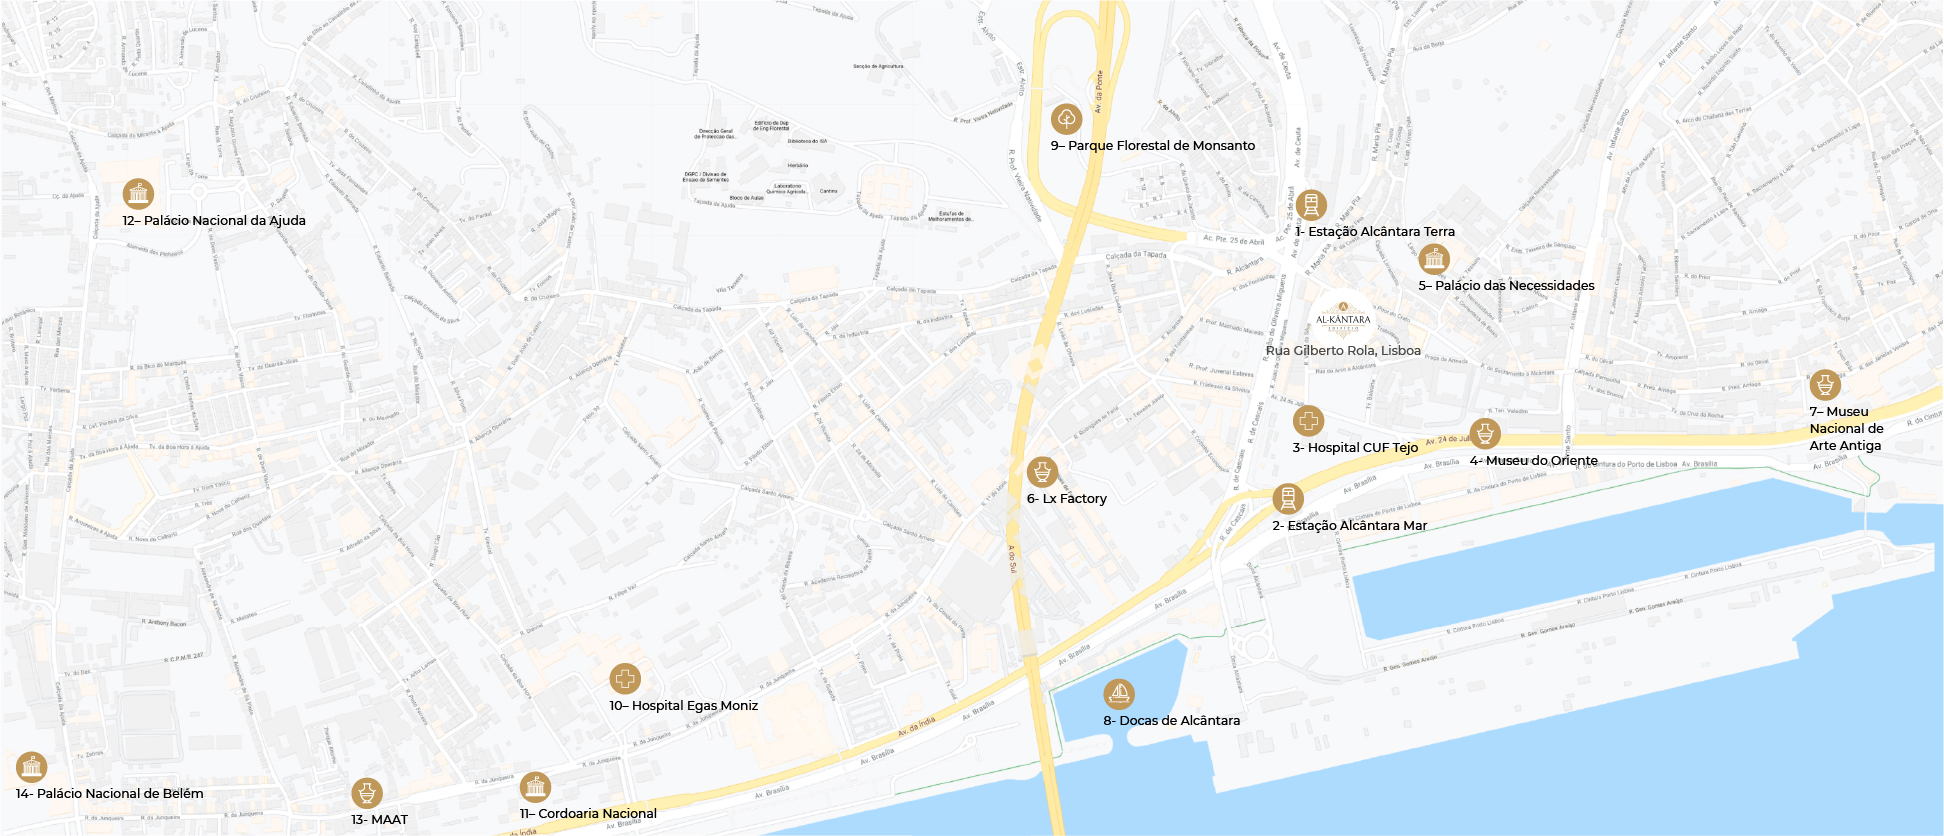The image size is (1944, 836).
Task: Click the Estação Alcântara Mar train icon
Action: (1288, 499)
